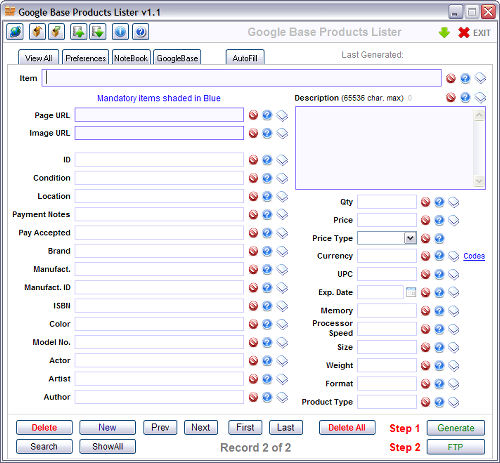Clear the Payment Notes field
Viewport: 500px width, 463px height.
[253, 214]
